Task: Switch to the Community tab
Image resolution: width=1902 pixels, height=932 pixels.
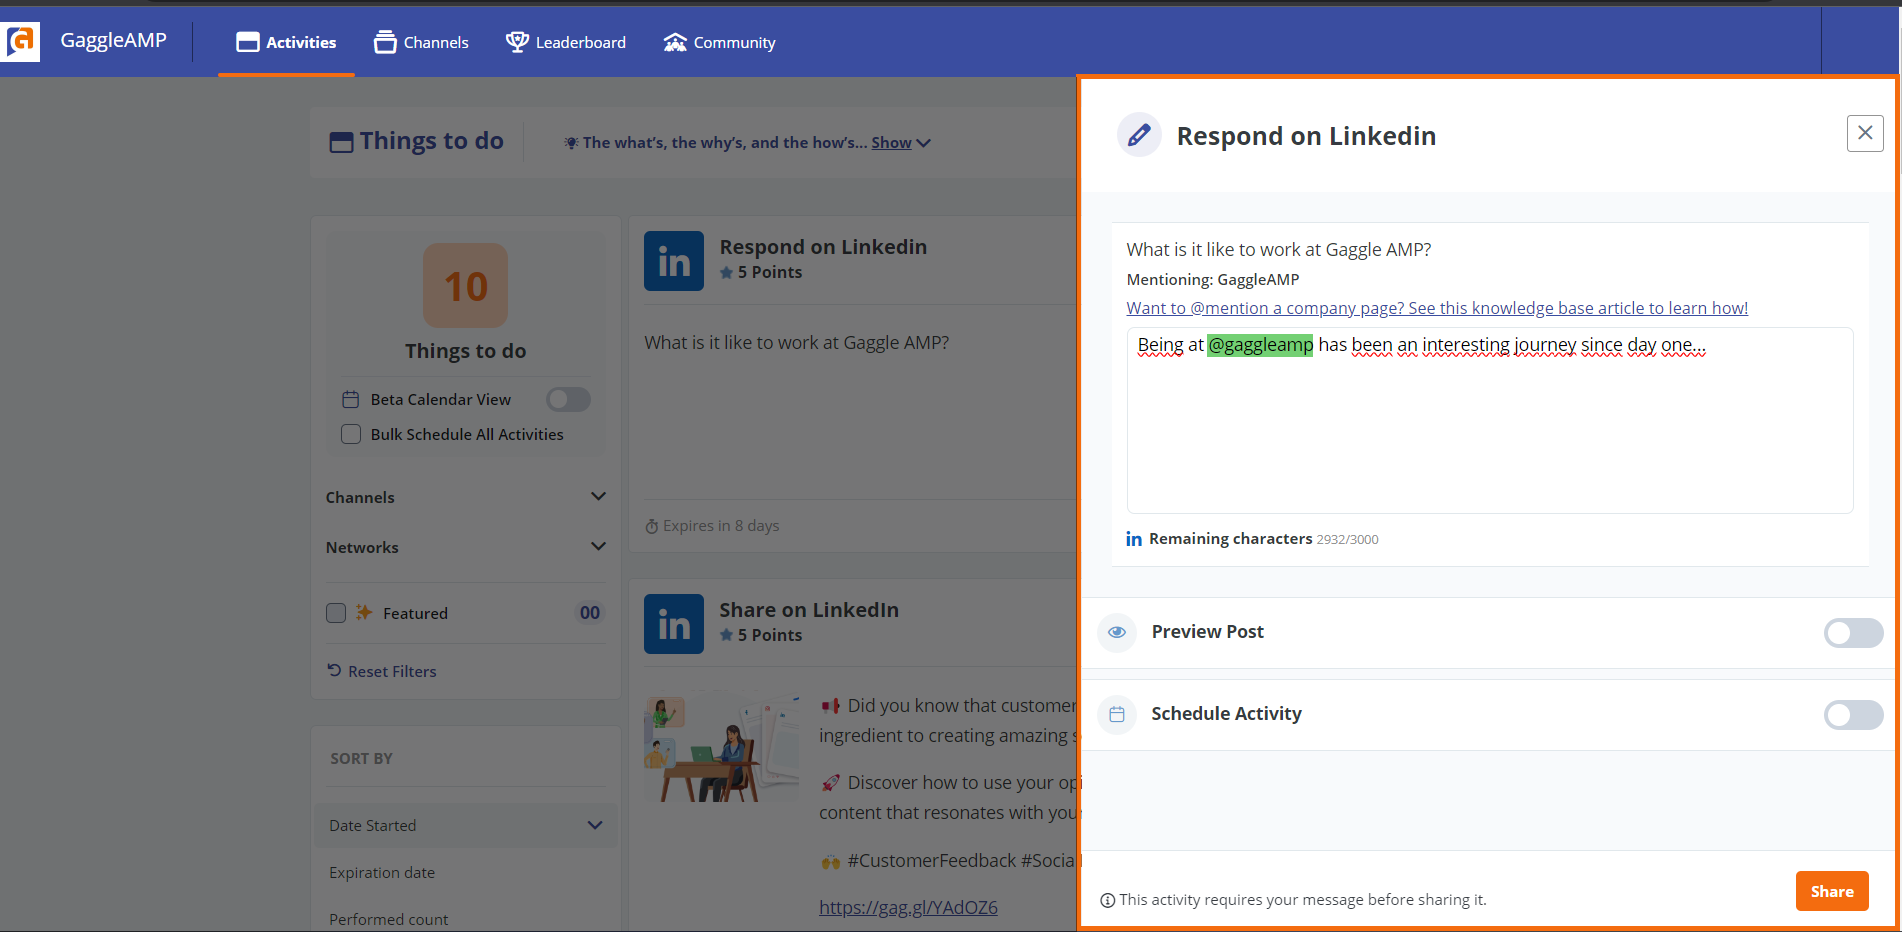Action: click(719, 42)
